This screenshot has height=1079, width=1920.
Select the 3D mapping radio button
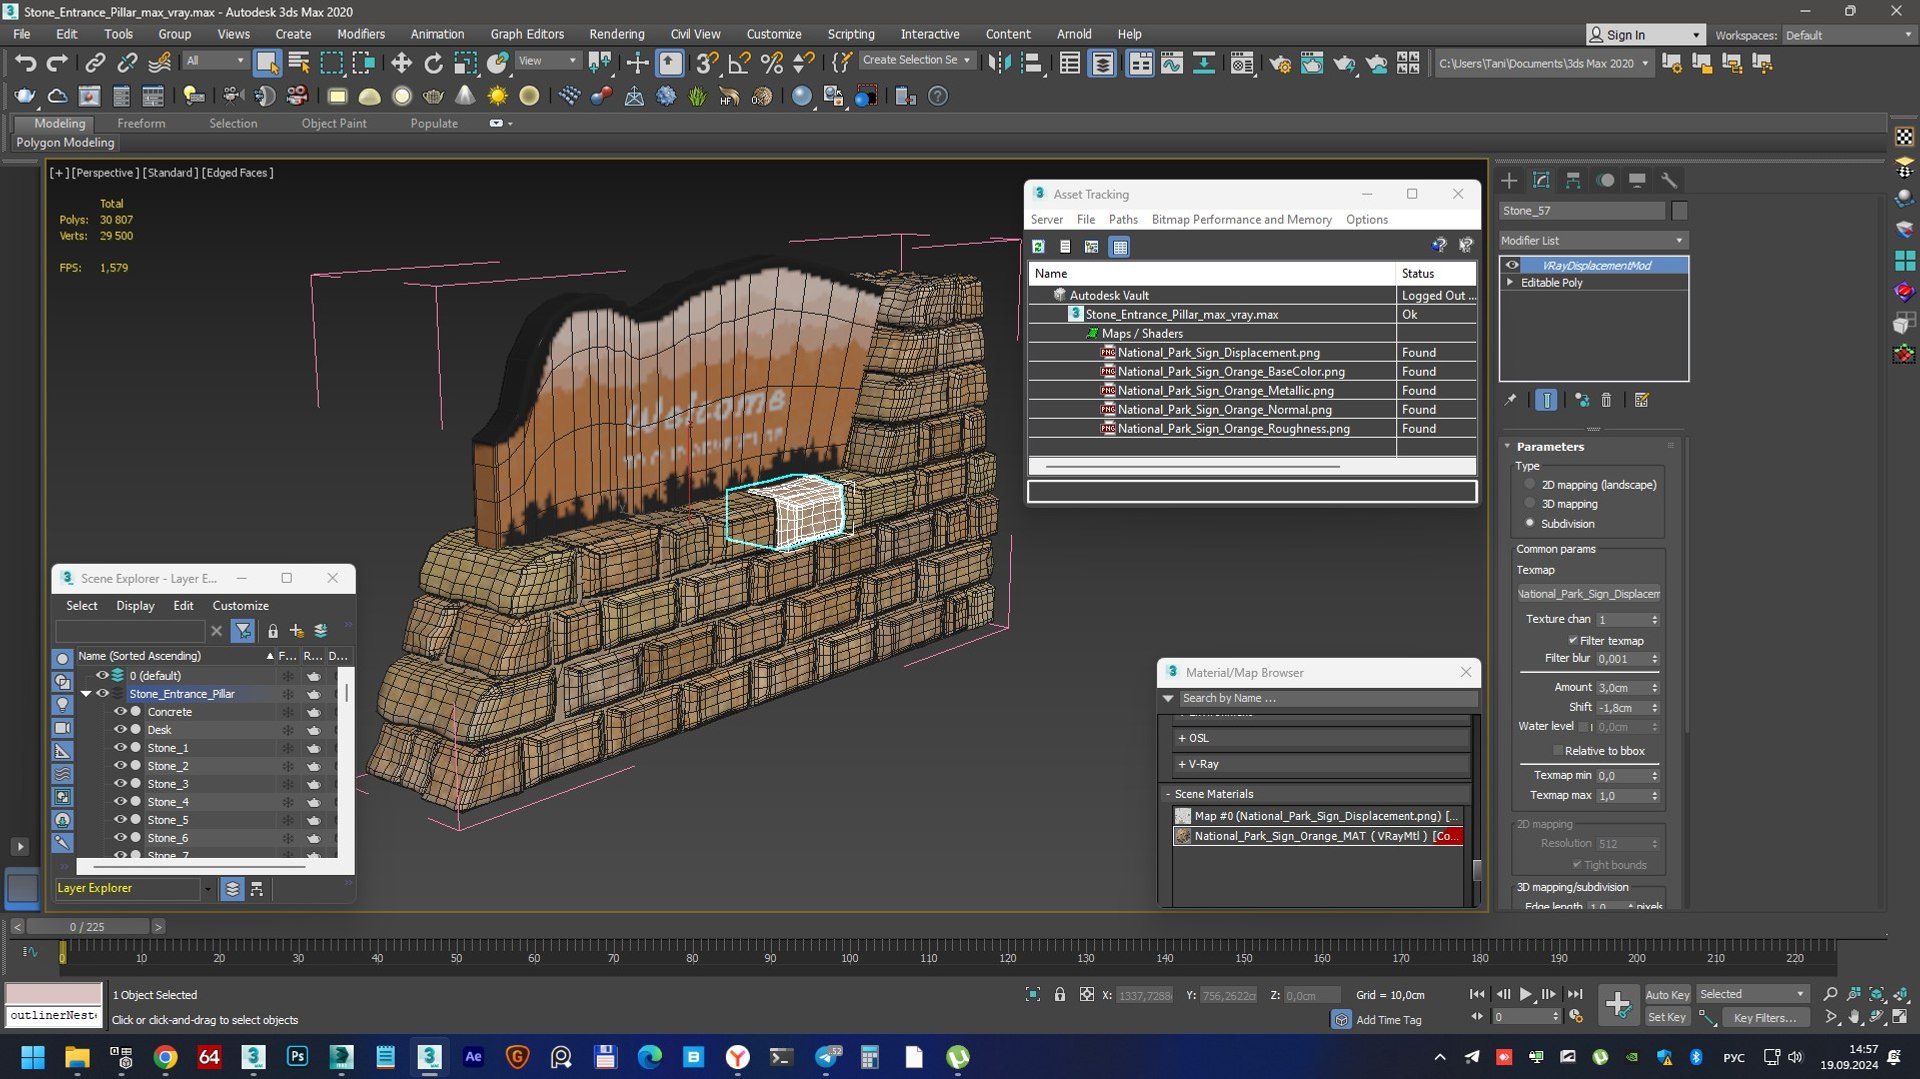1530,503
